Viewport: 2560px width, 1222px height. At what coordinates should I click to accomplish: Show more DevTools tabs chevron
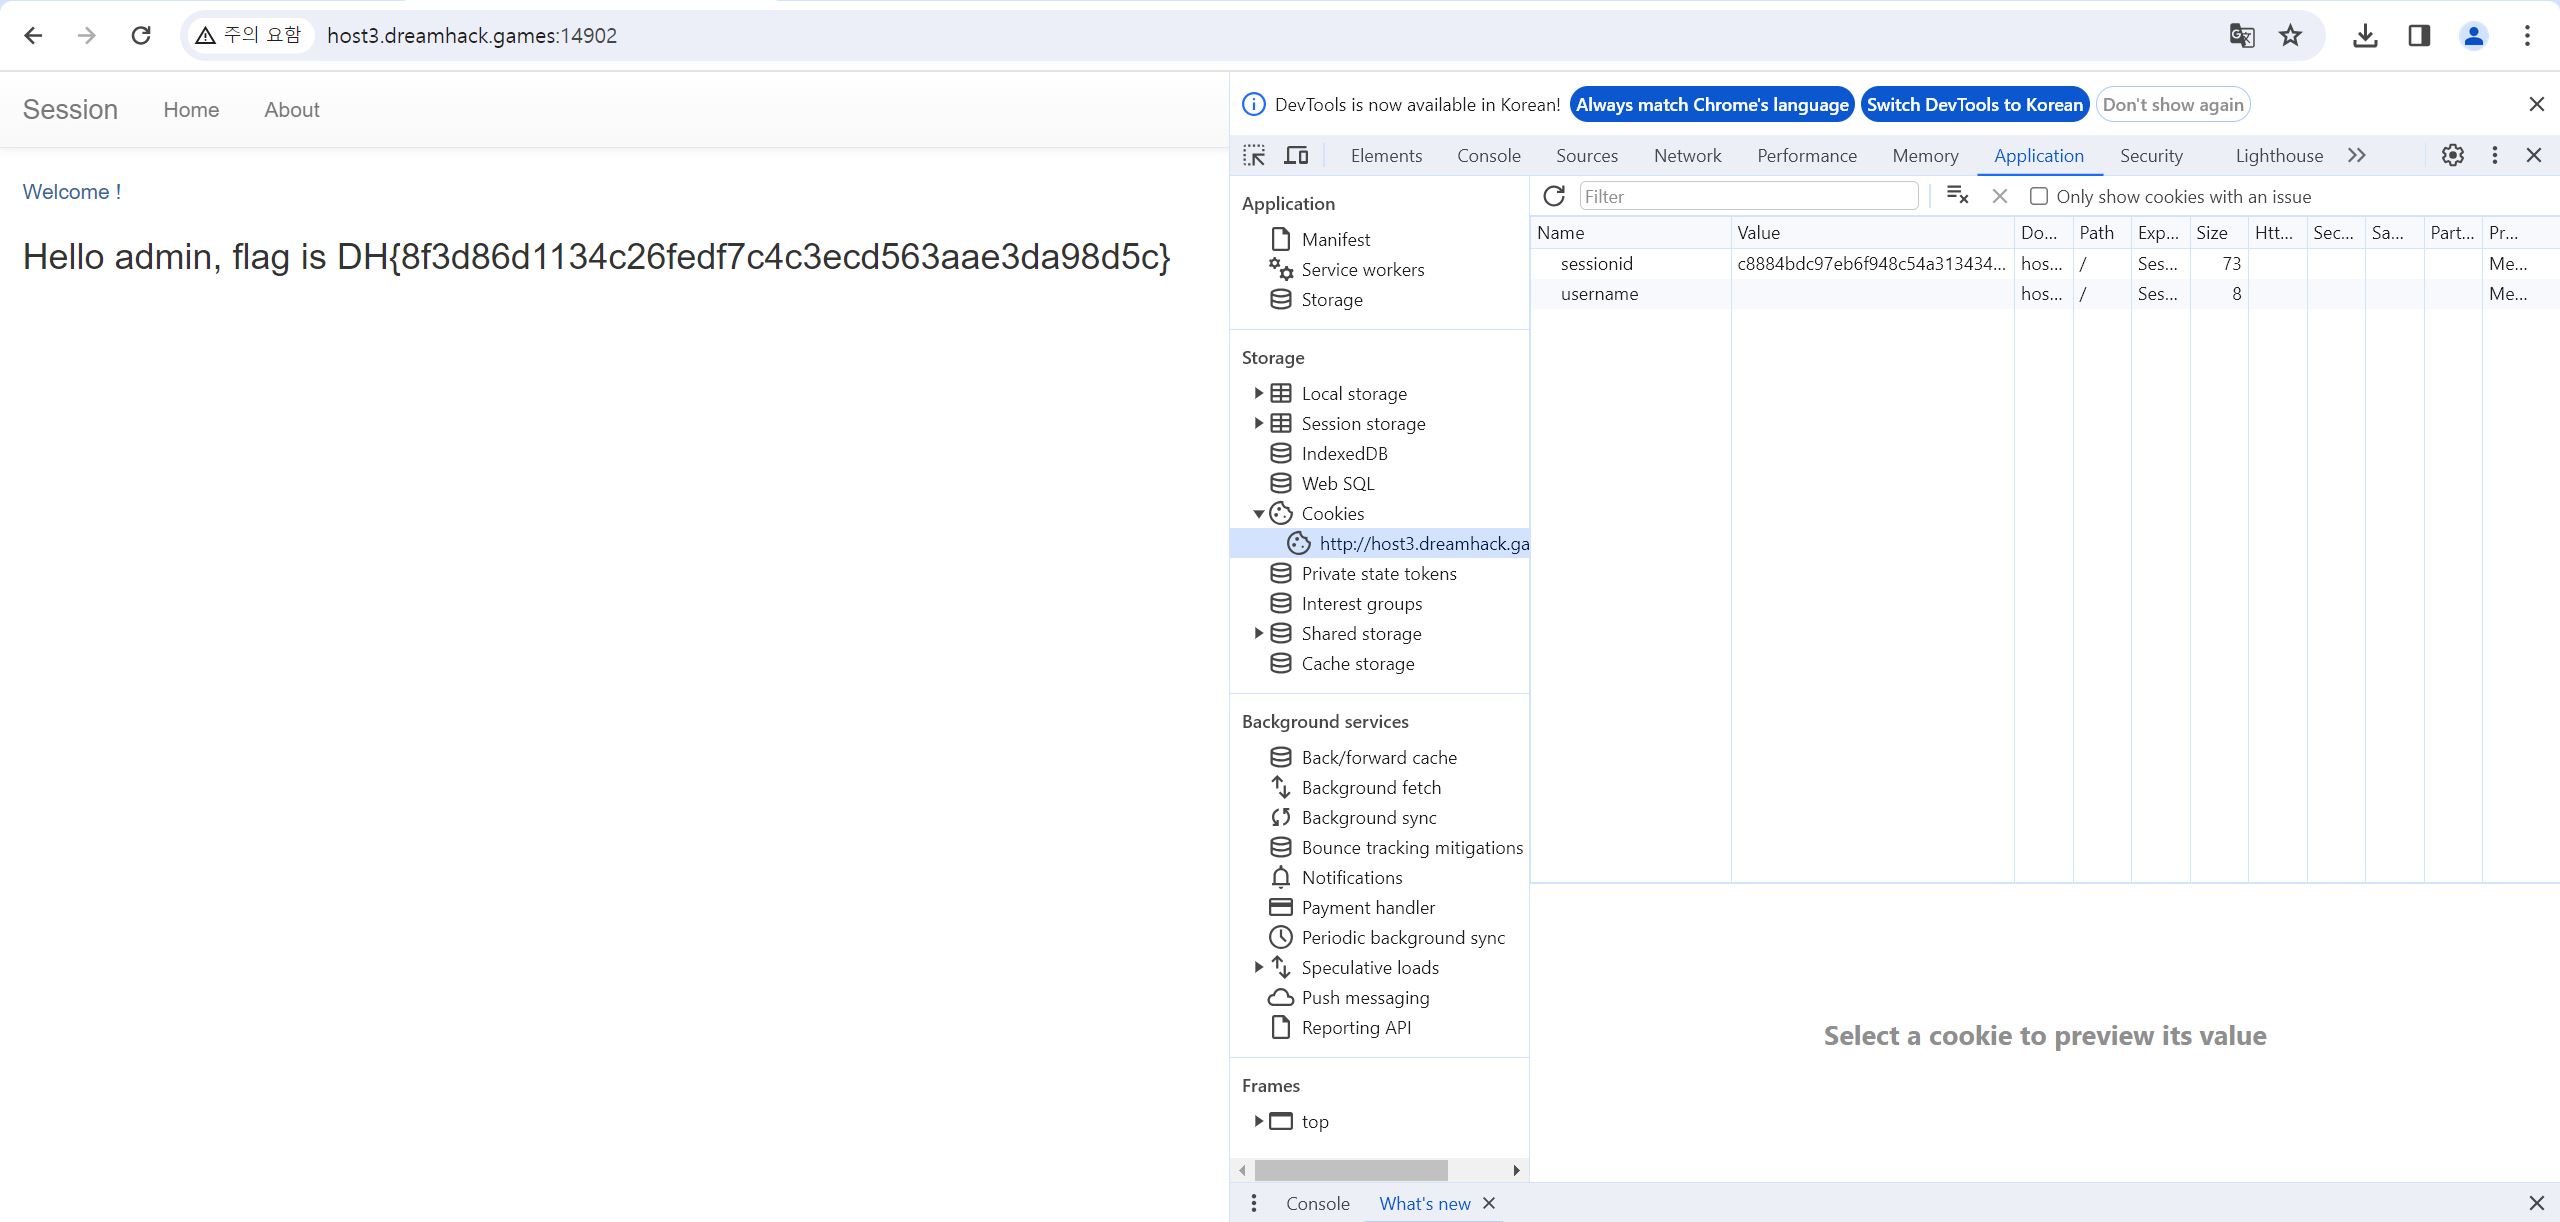(x=2357, y=155)
